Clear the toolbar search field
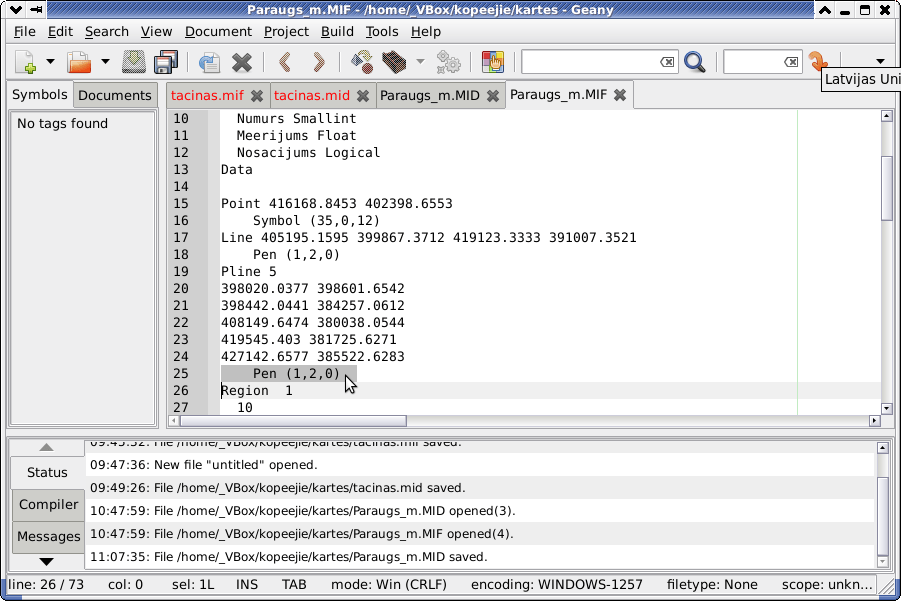The height and width of the screenshot is (601, 901). coord(667,61)
